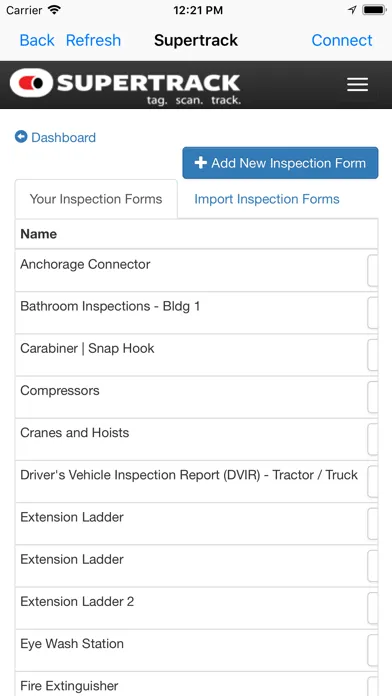Return to Dashboard link

pyautogui.click(x=63, y=137)
